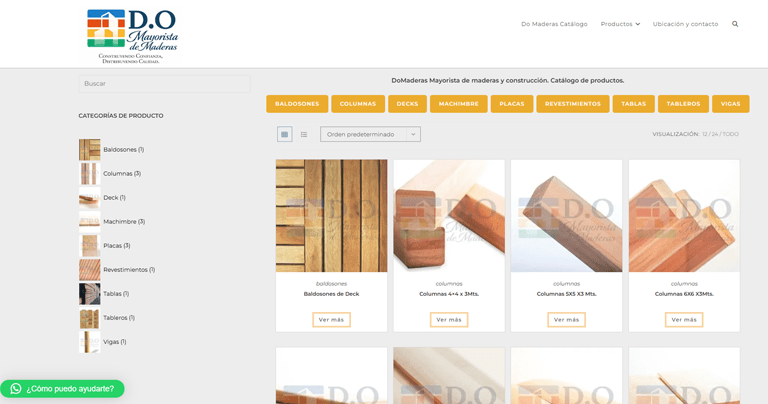Open Baldosones (1) sidebar link
Screen dimensions: 768x404
pos(123,150)
